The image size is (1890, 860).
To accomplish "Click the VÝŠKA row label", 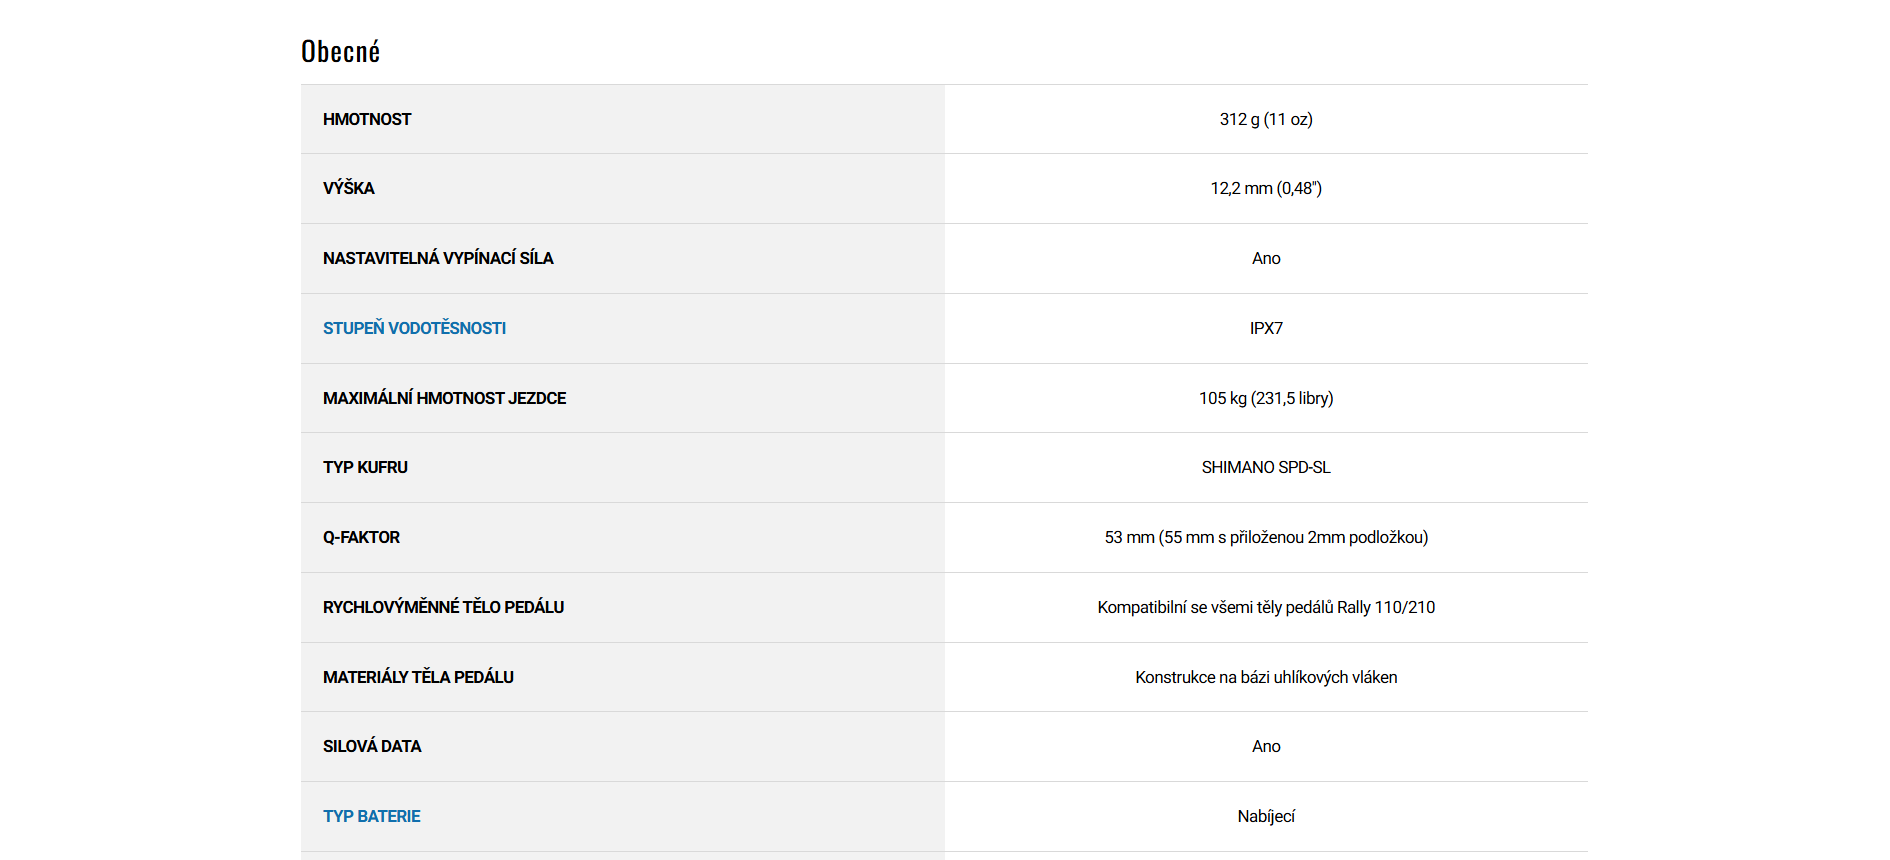I will [348, 188].
